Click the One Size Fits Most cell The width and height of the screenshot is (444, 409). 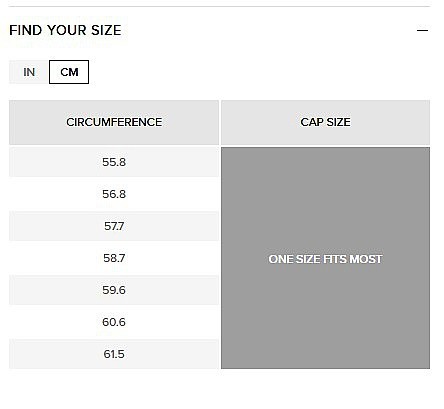coord(325,258)
